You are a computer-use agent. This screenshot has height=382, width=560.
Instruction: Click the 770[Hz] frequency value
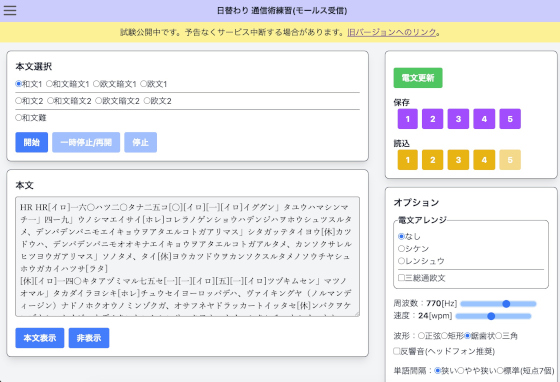click(x=441, y=303)
